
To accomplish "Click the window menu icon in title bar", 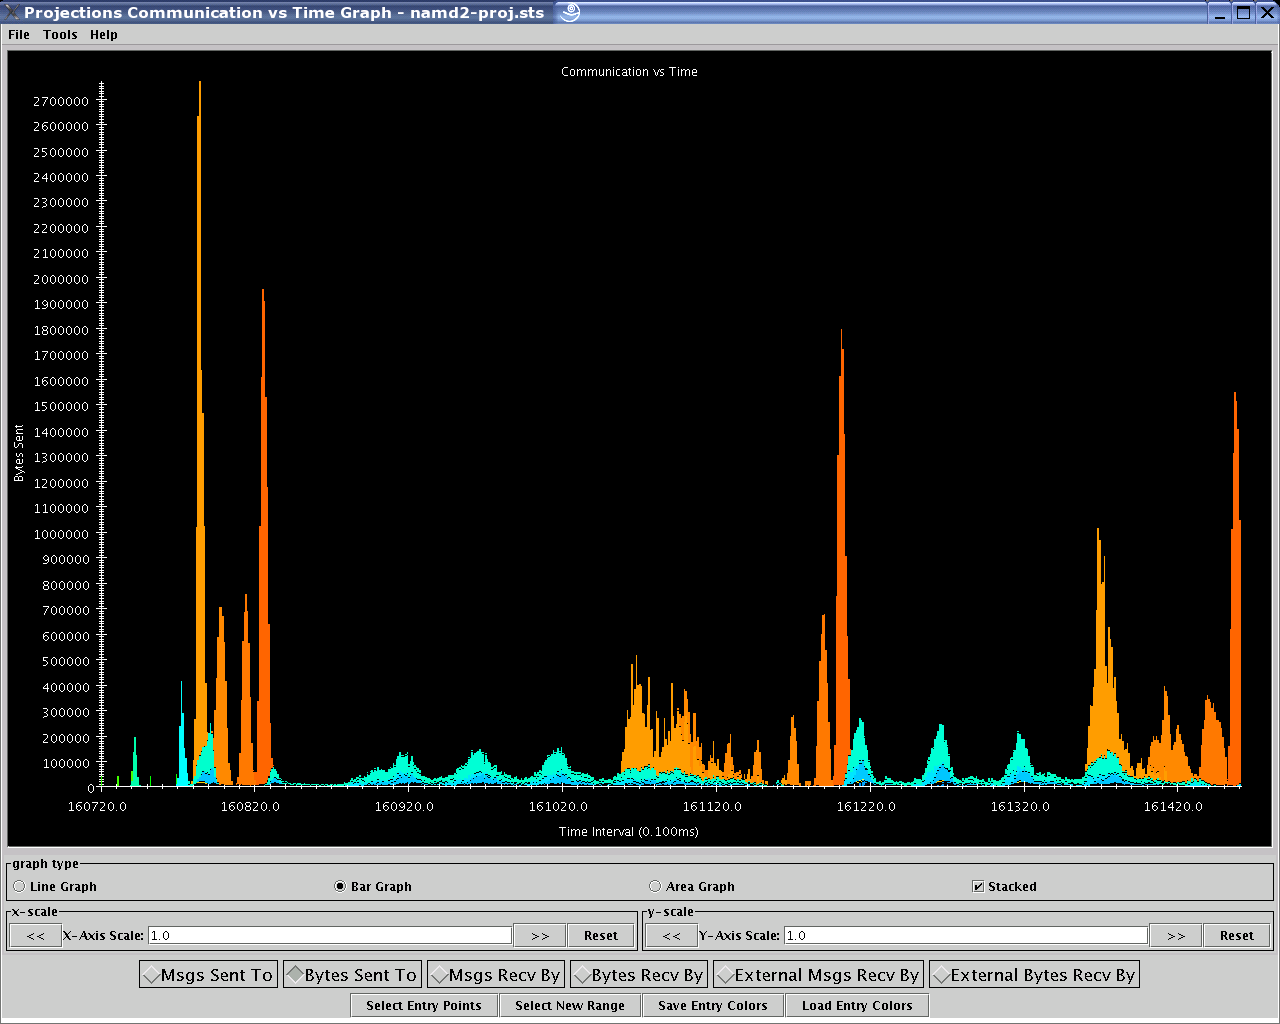I will (x=12, y=12).
